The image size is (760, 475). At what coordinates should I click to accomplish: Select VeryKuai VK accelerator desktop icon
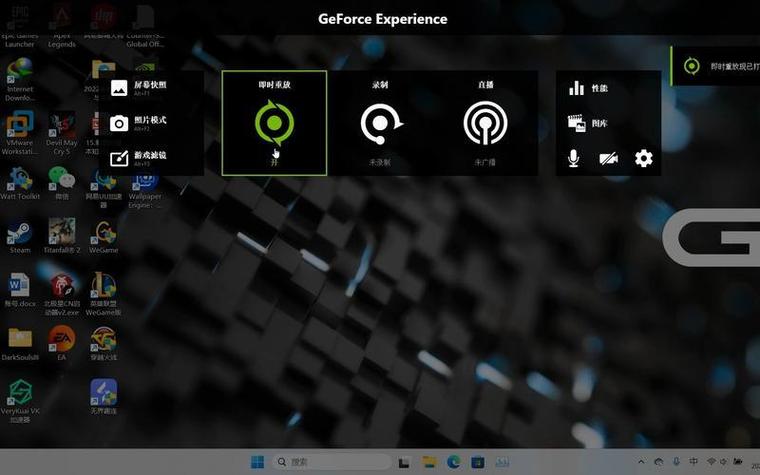(20, 401)
